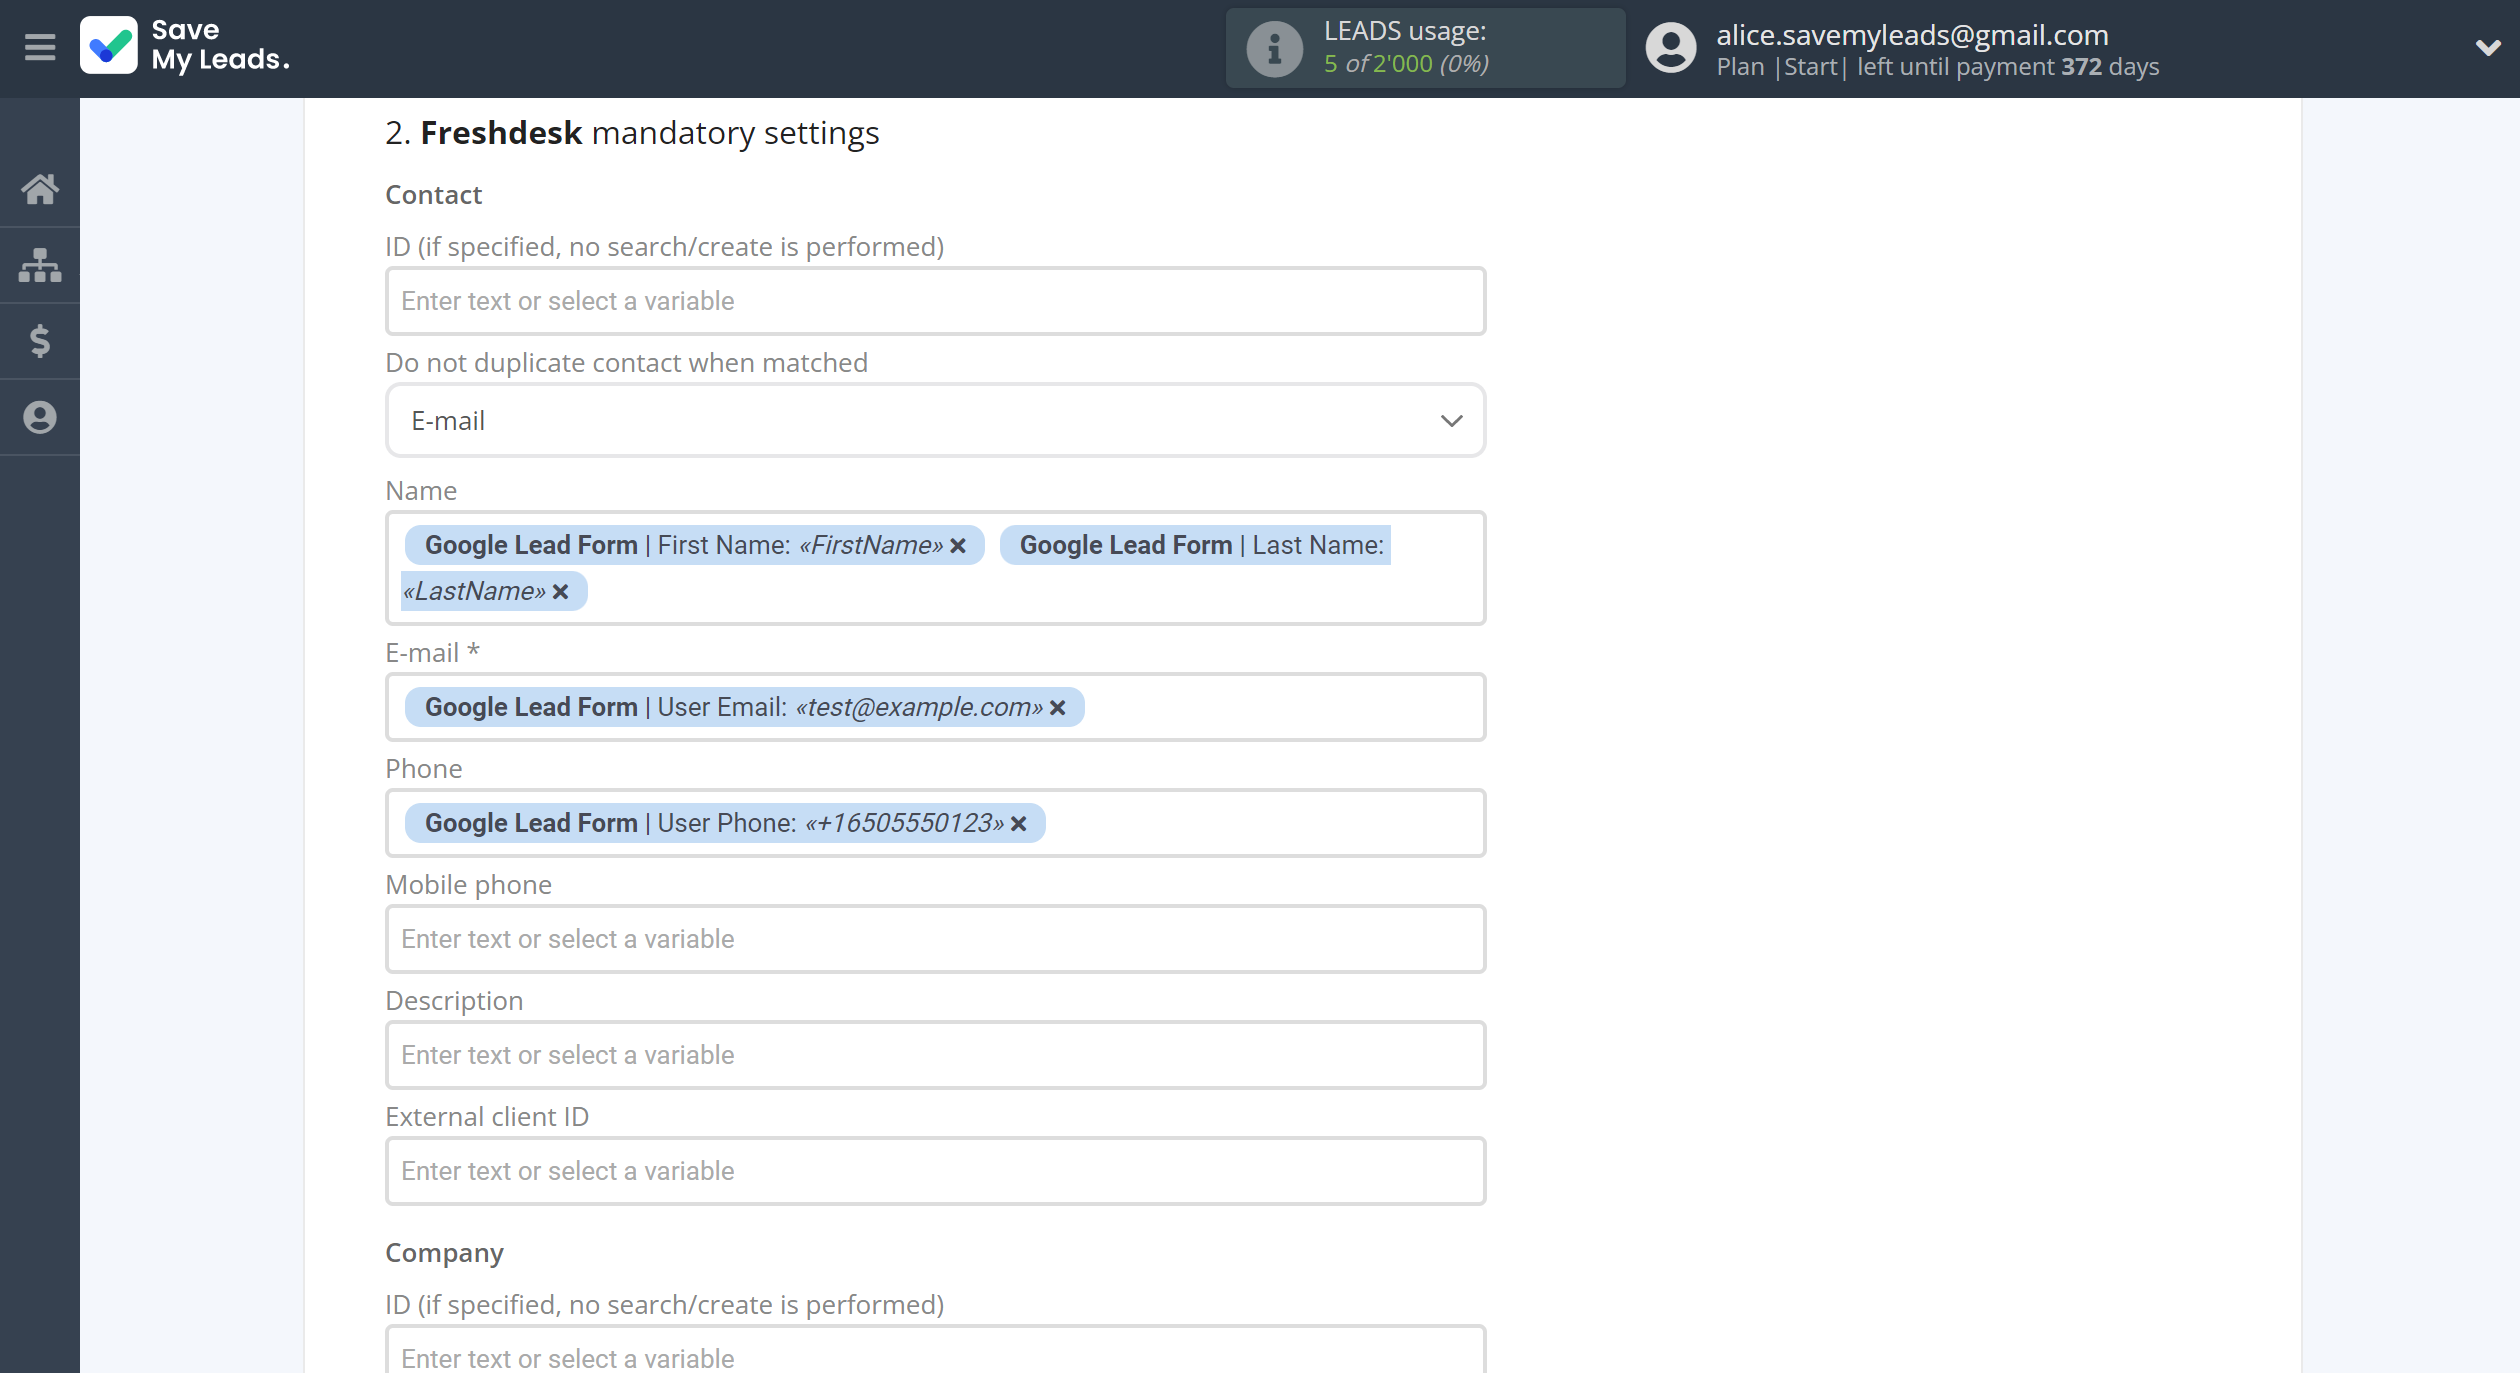Open the sidebar profile icon
Image resolution: width=2520 pixels, height=1373 pixels.
[x=40, y=417]
